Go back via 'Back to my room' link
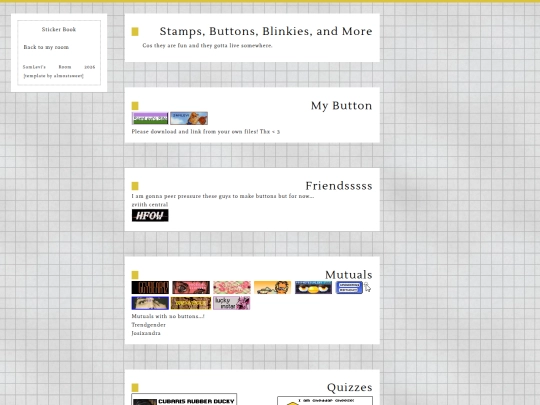 tap(46, 47)
